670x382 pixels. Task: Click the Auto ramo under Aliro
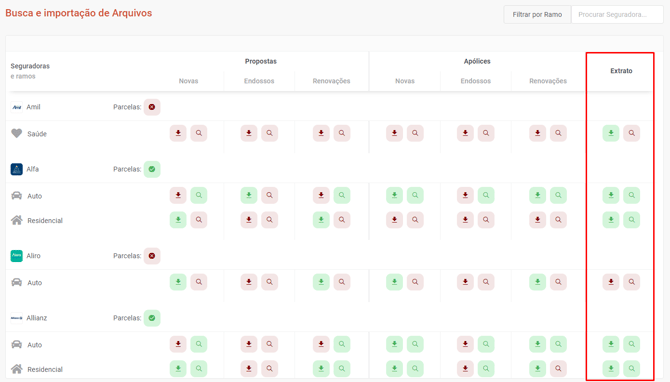(35, 282)
